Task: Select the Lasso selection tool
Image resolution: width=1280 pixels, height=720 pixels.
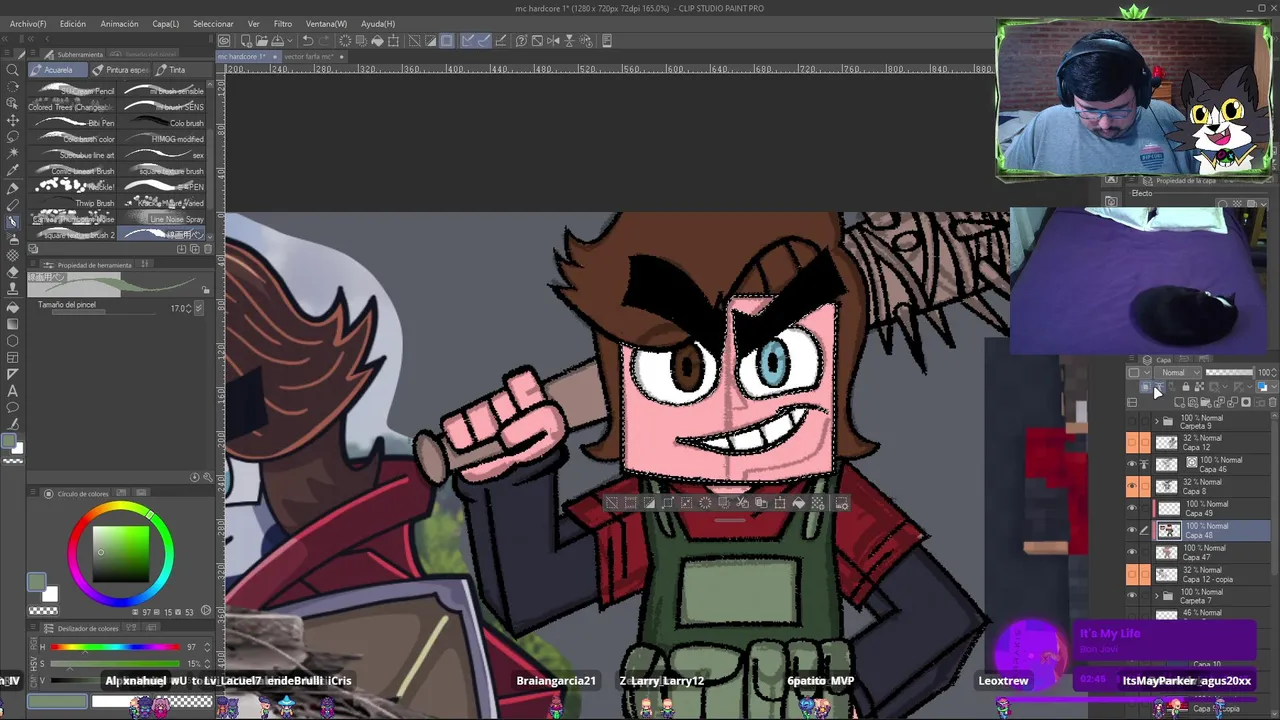Action: coord(13,136)
